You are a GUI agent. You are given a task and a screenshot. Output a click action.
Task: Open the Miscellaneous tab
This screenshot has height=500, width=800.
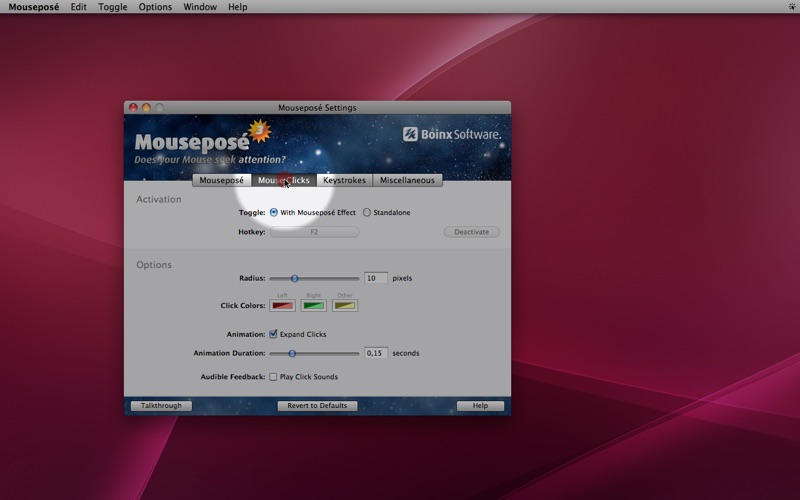click(x=407, y=181)
